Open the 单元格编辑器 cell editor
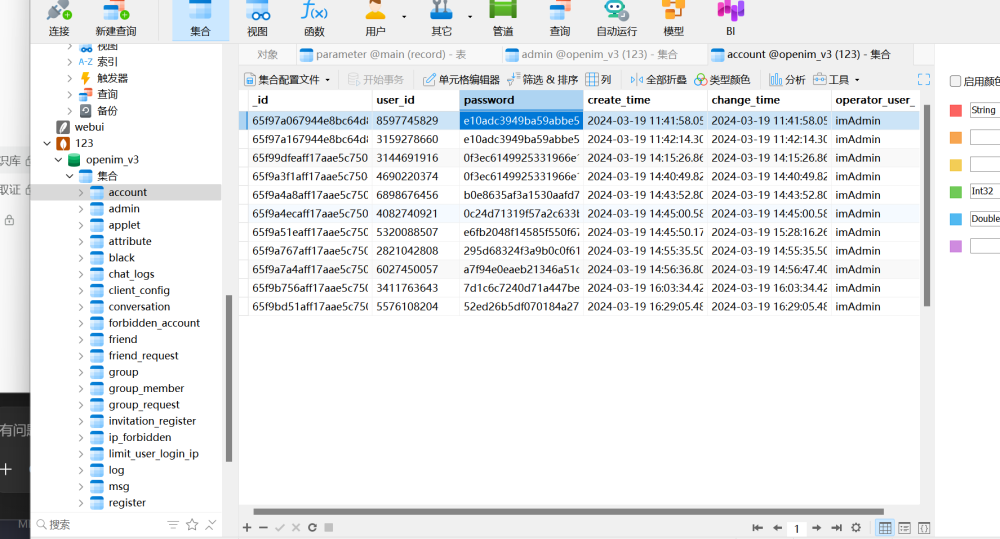The width and height of the screenshot is (1000, 539). click(x=461, y=80)
